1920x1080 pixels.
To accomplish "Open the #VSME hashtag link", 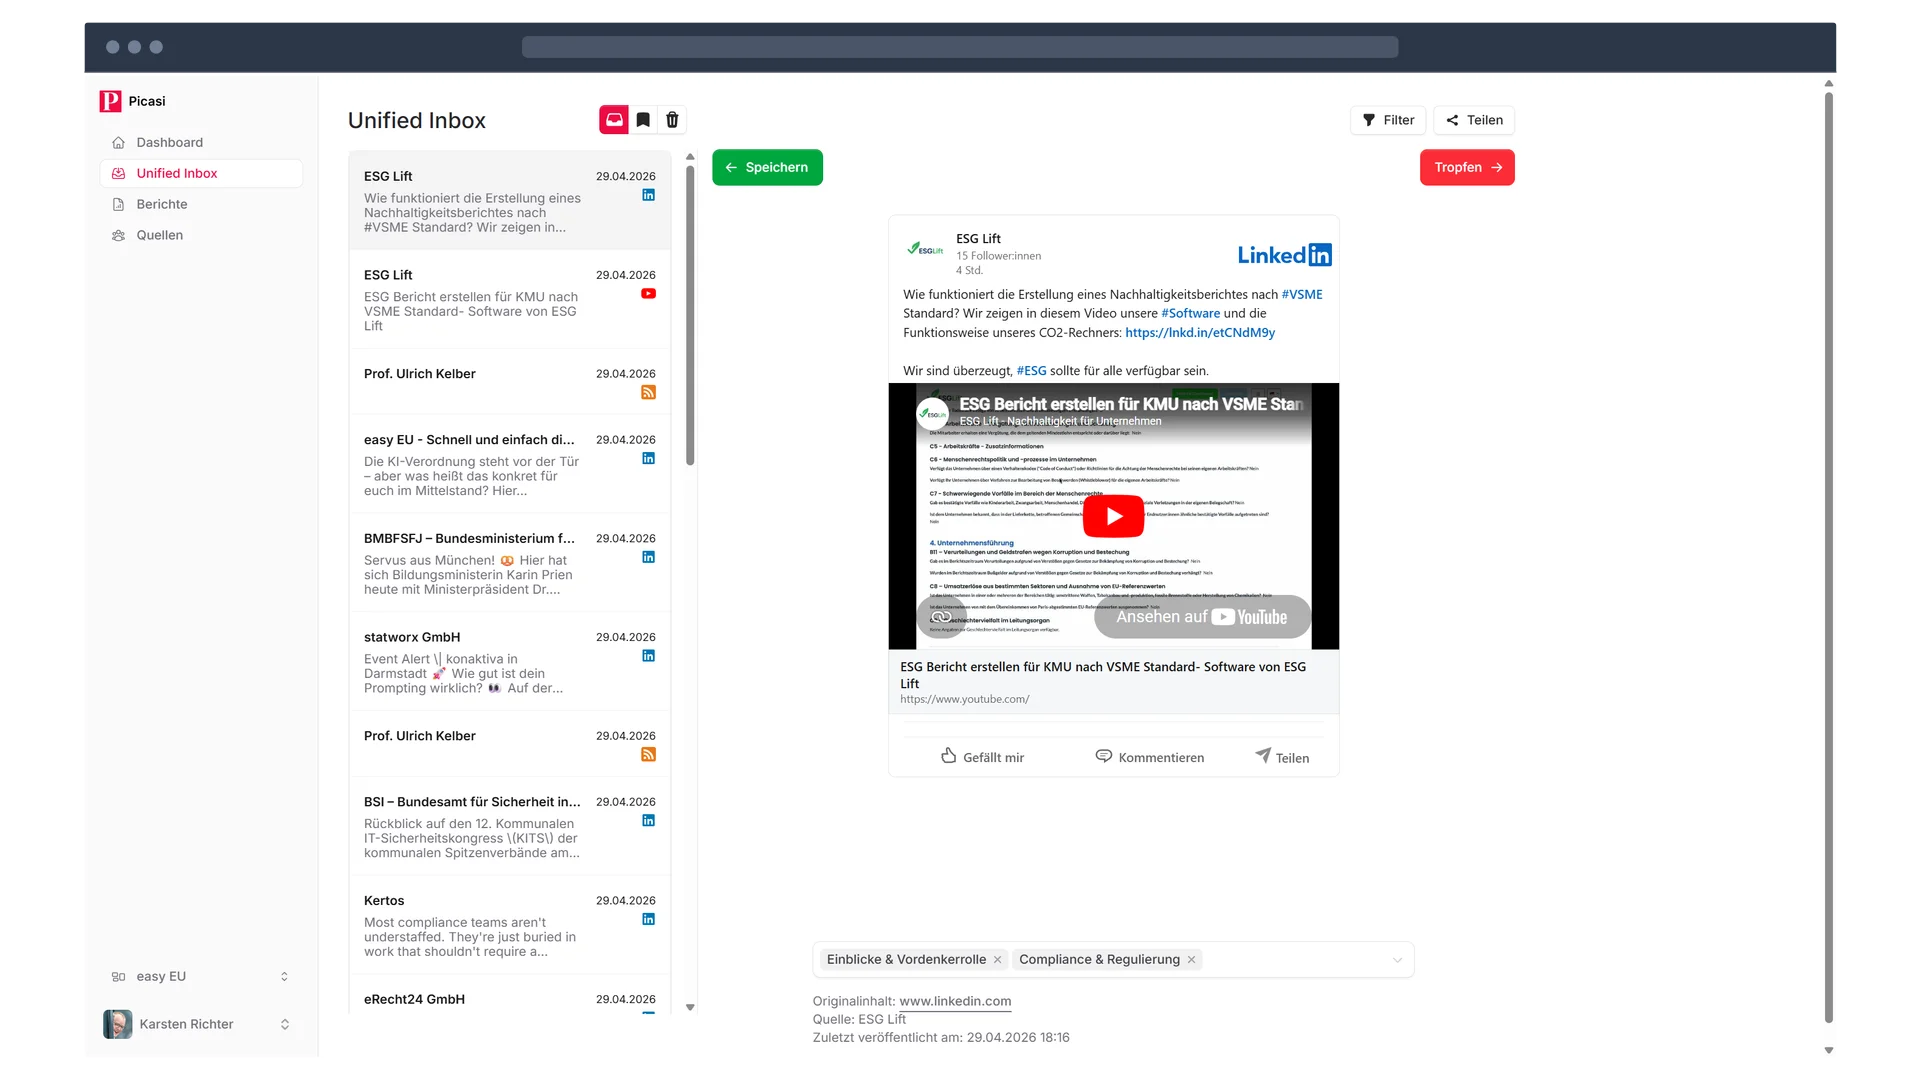I will coord(1301,294).
